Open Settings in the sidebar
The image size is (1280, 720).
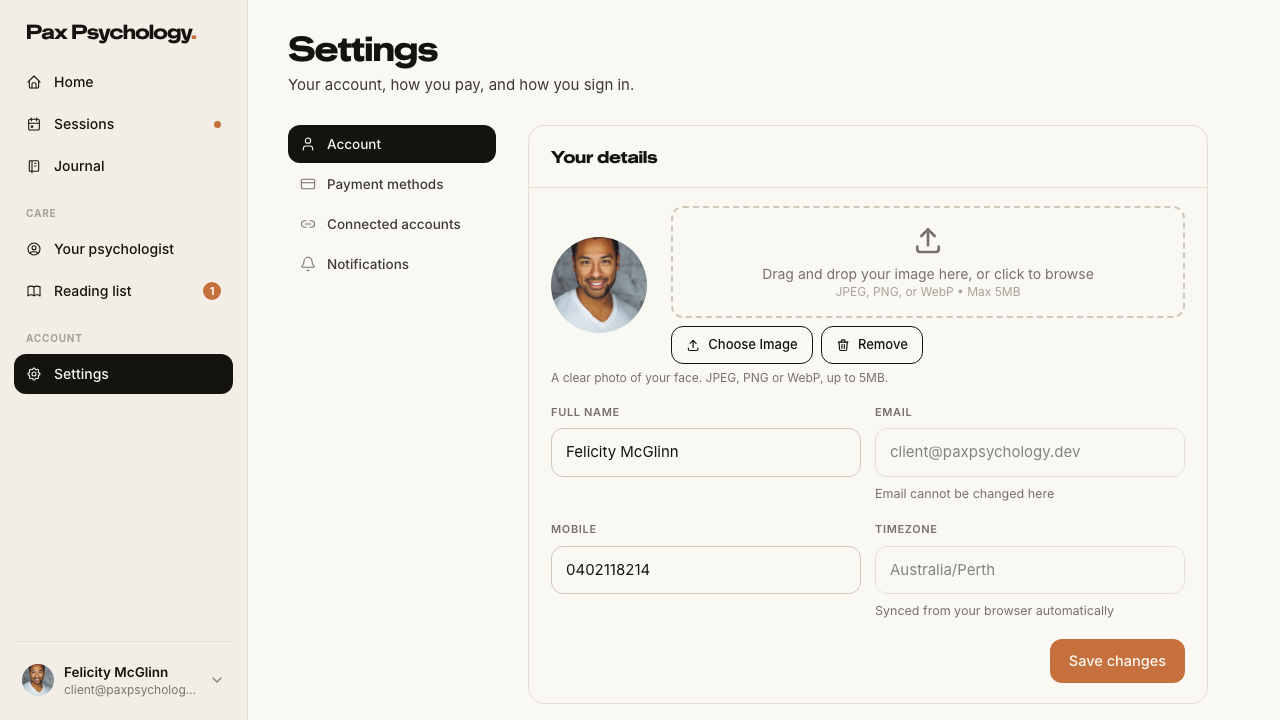tap(123, 374)
